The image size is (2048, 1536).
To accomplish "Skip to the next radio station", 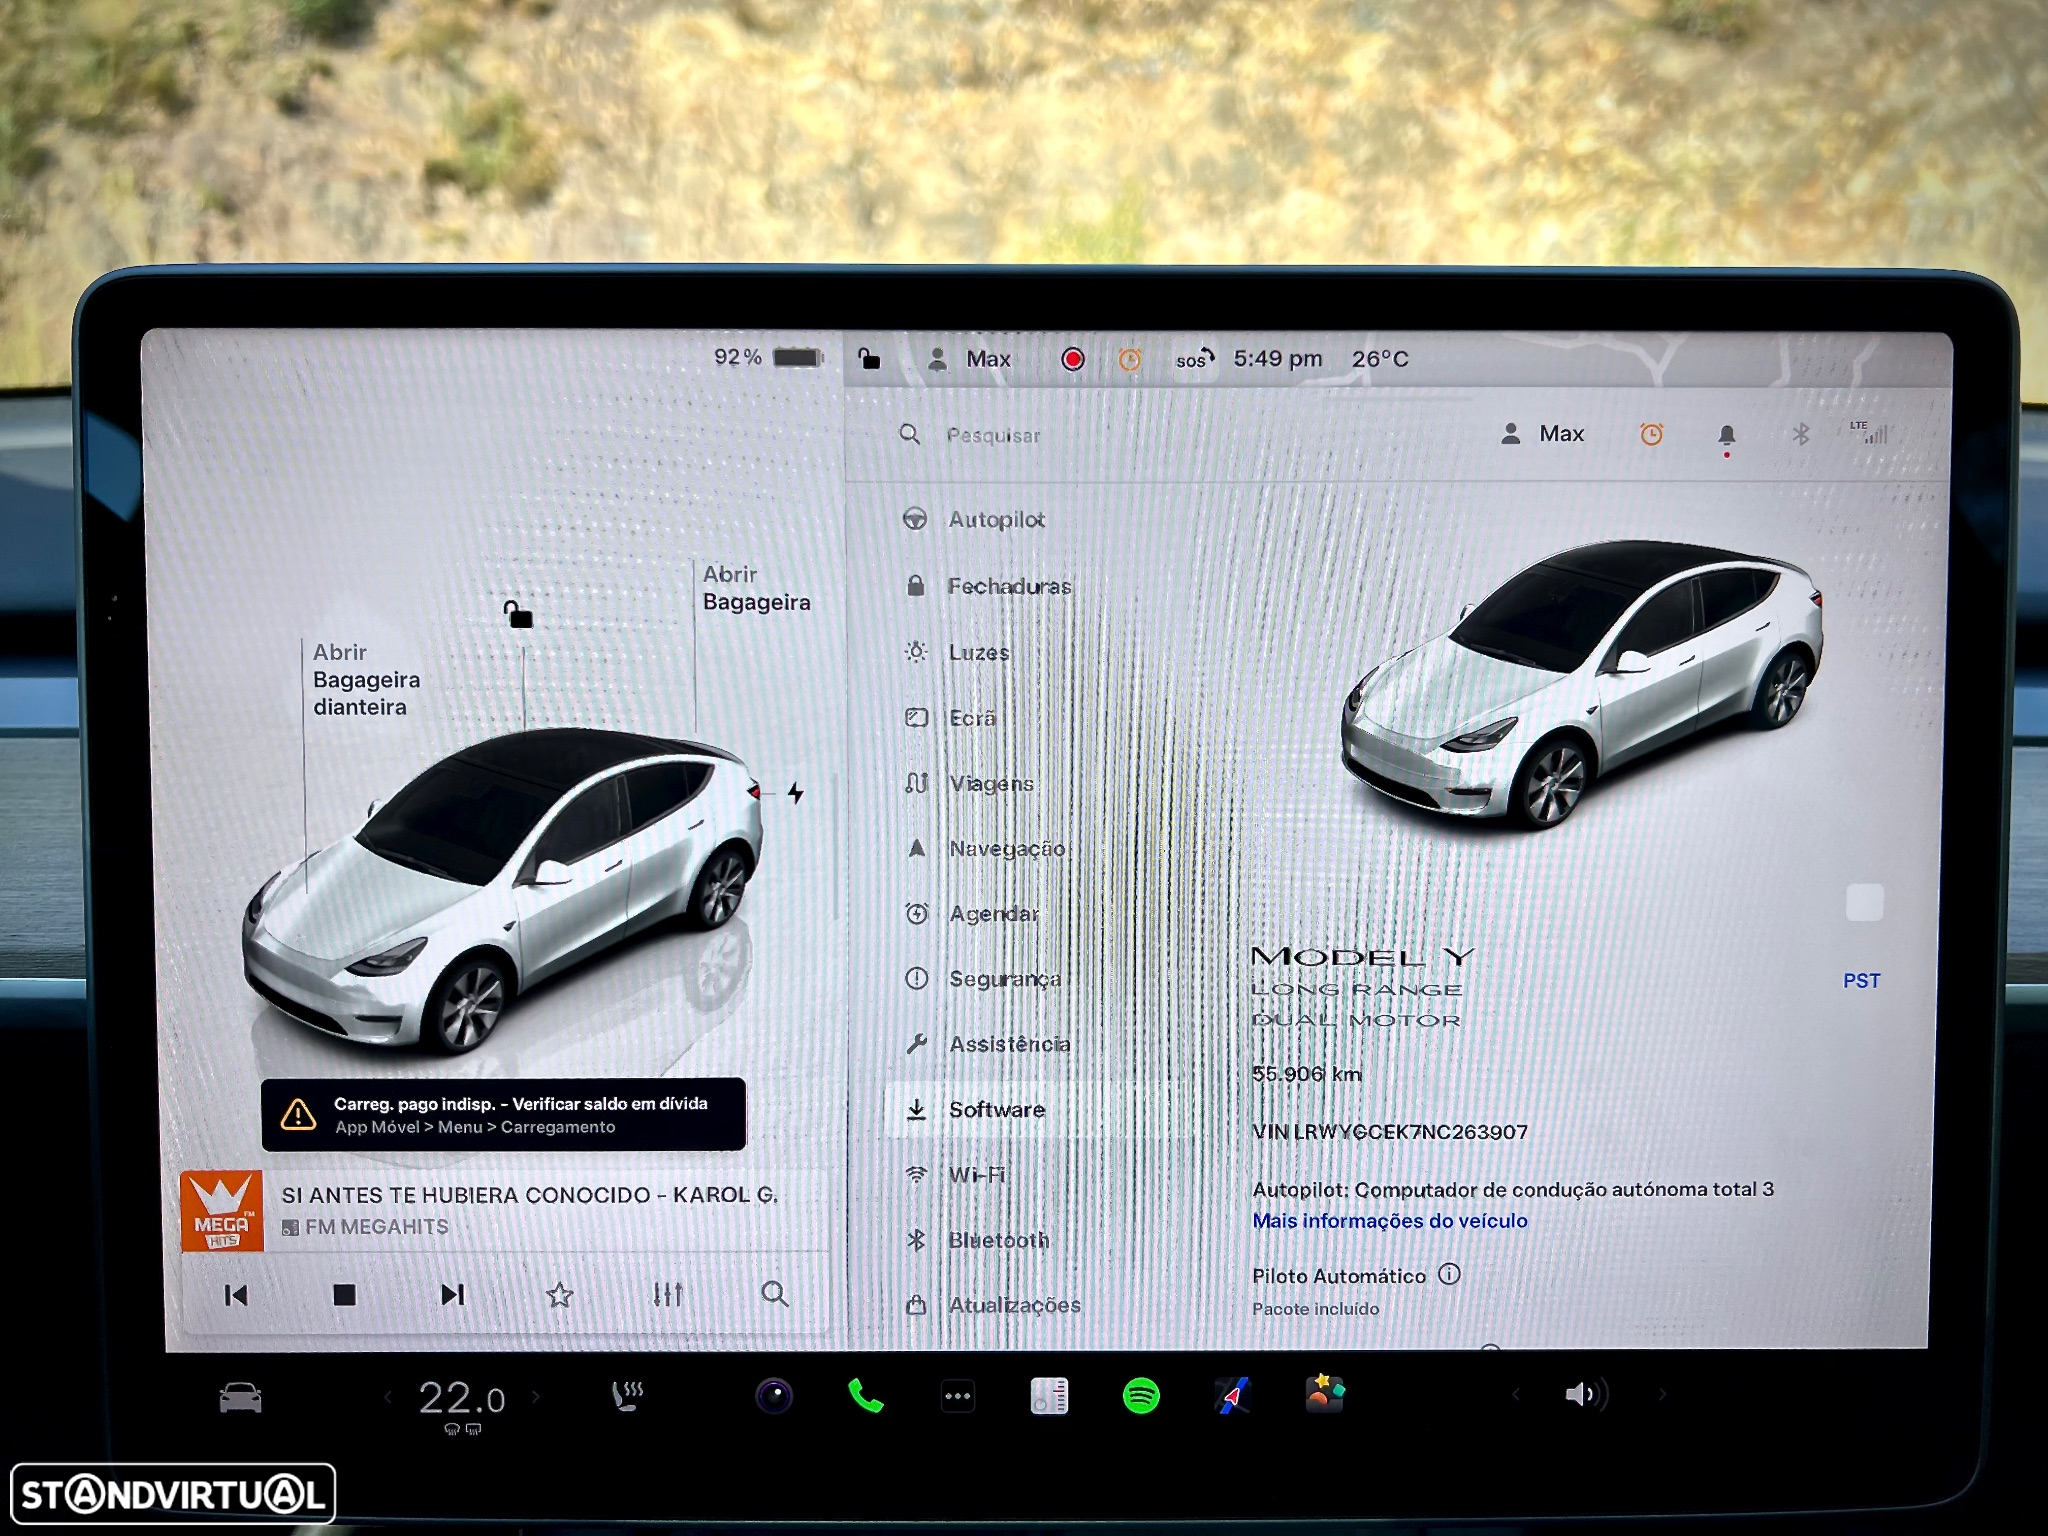I will tap(453, 1295).
